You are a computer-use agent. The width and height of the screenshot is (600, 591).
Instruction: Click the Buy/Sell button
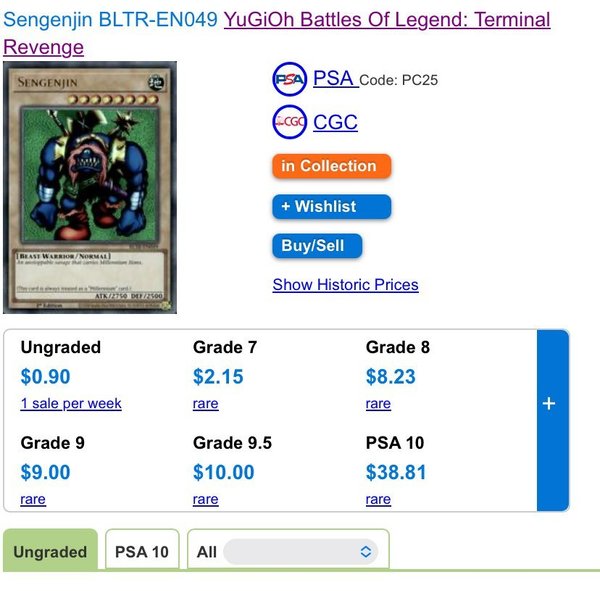[316, 246]
